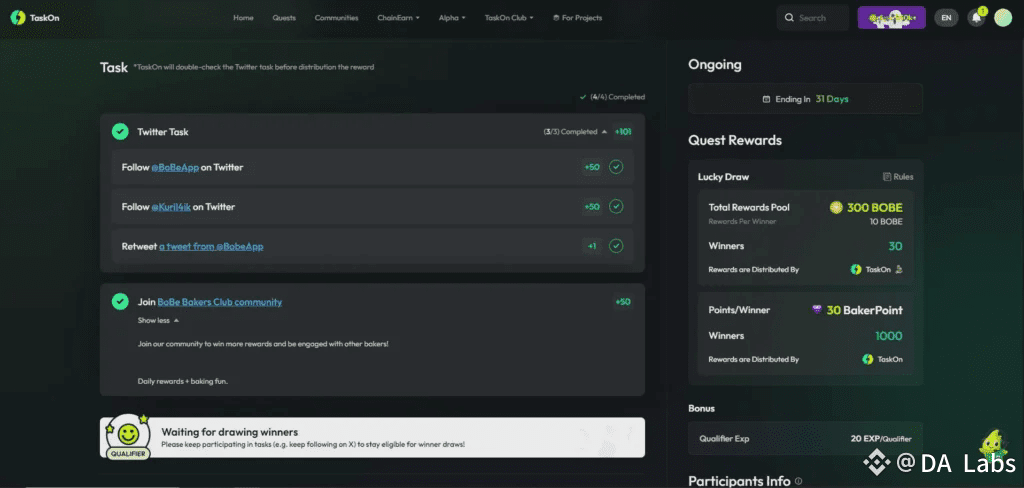Click the TaskOn logo in the header

click(35, 18)
